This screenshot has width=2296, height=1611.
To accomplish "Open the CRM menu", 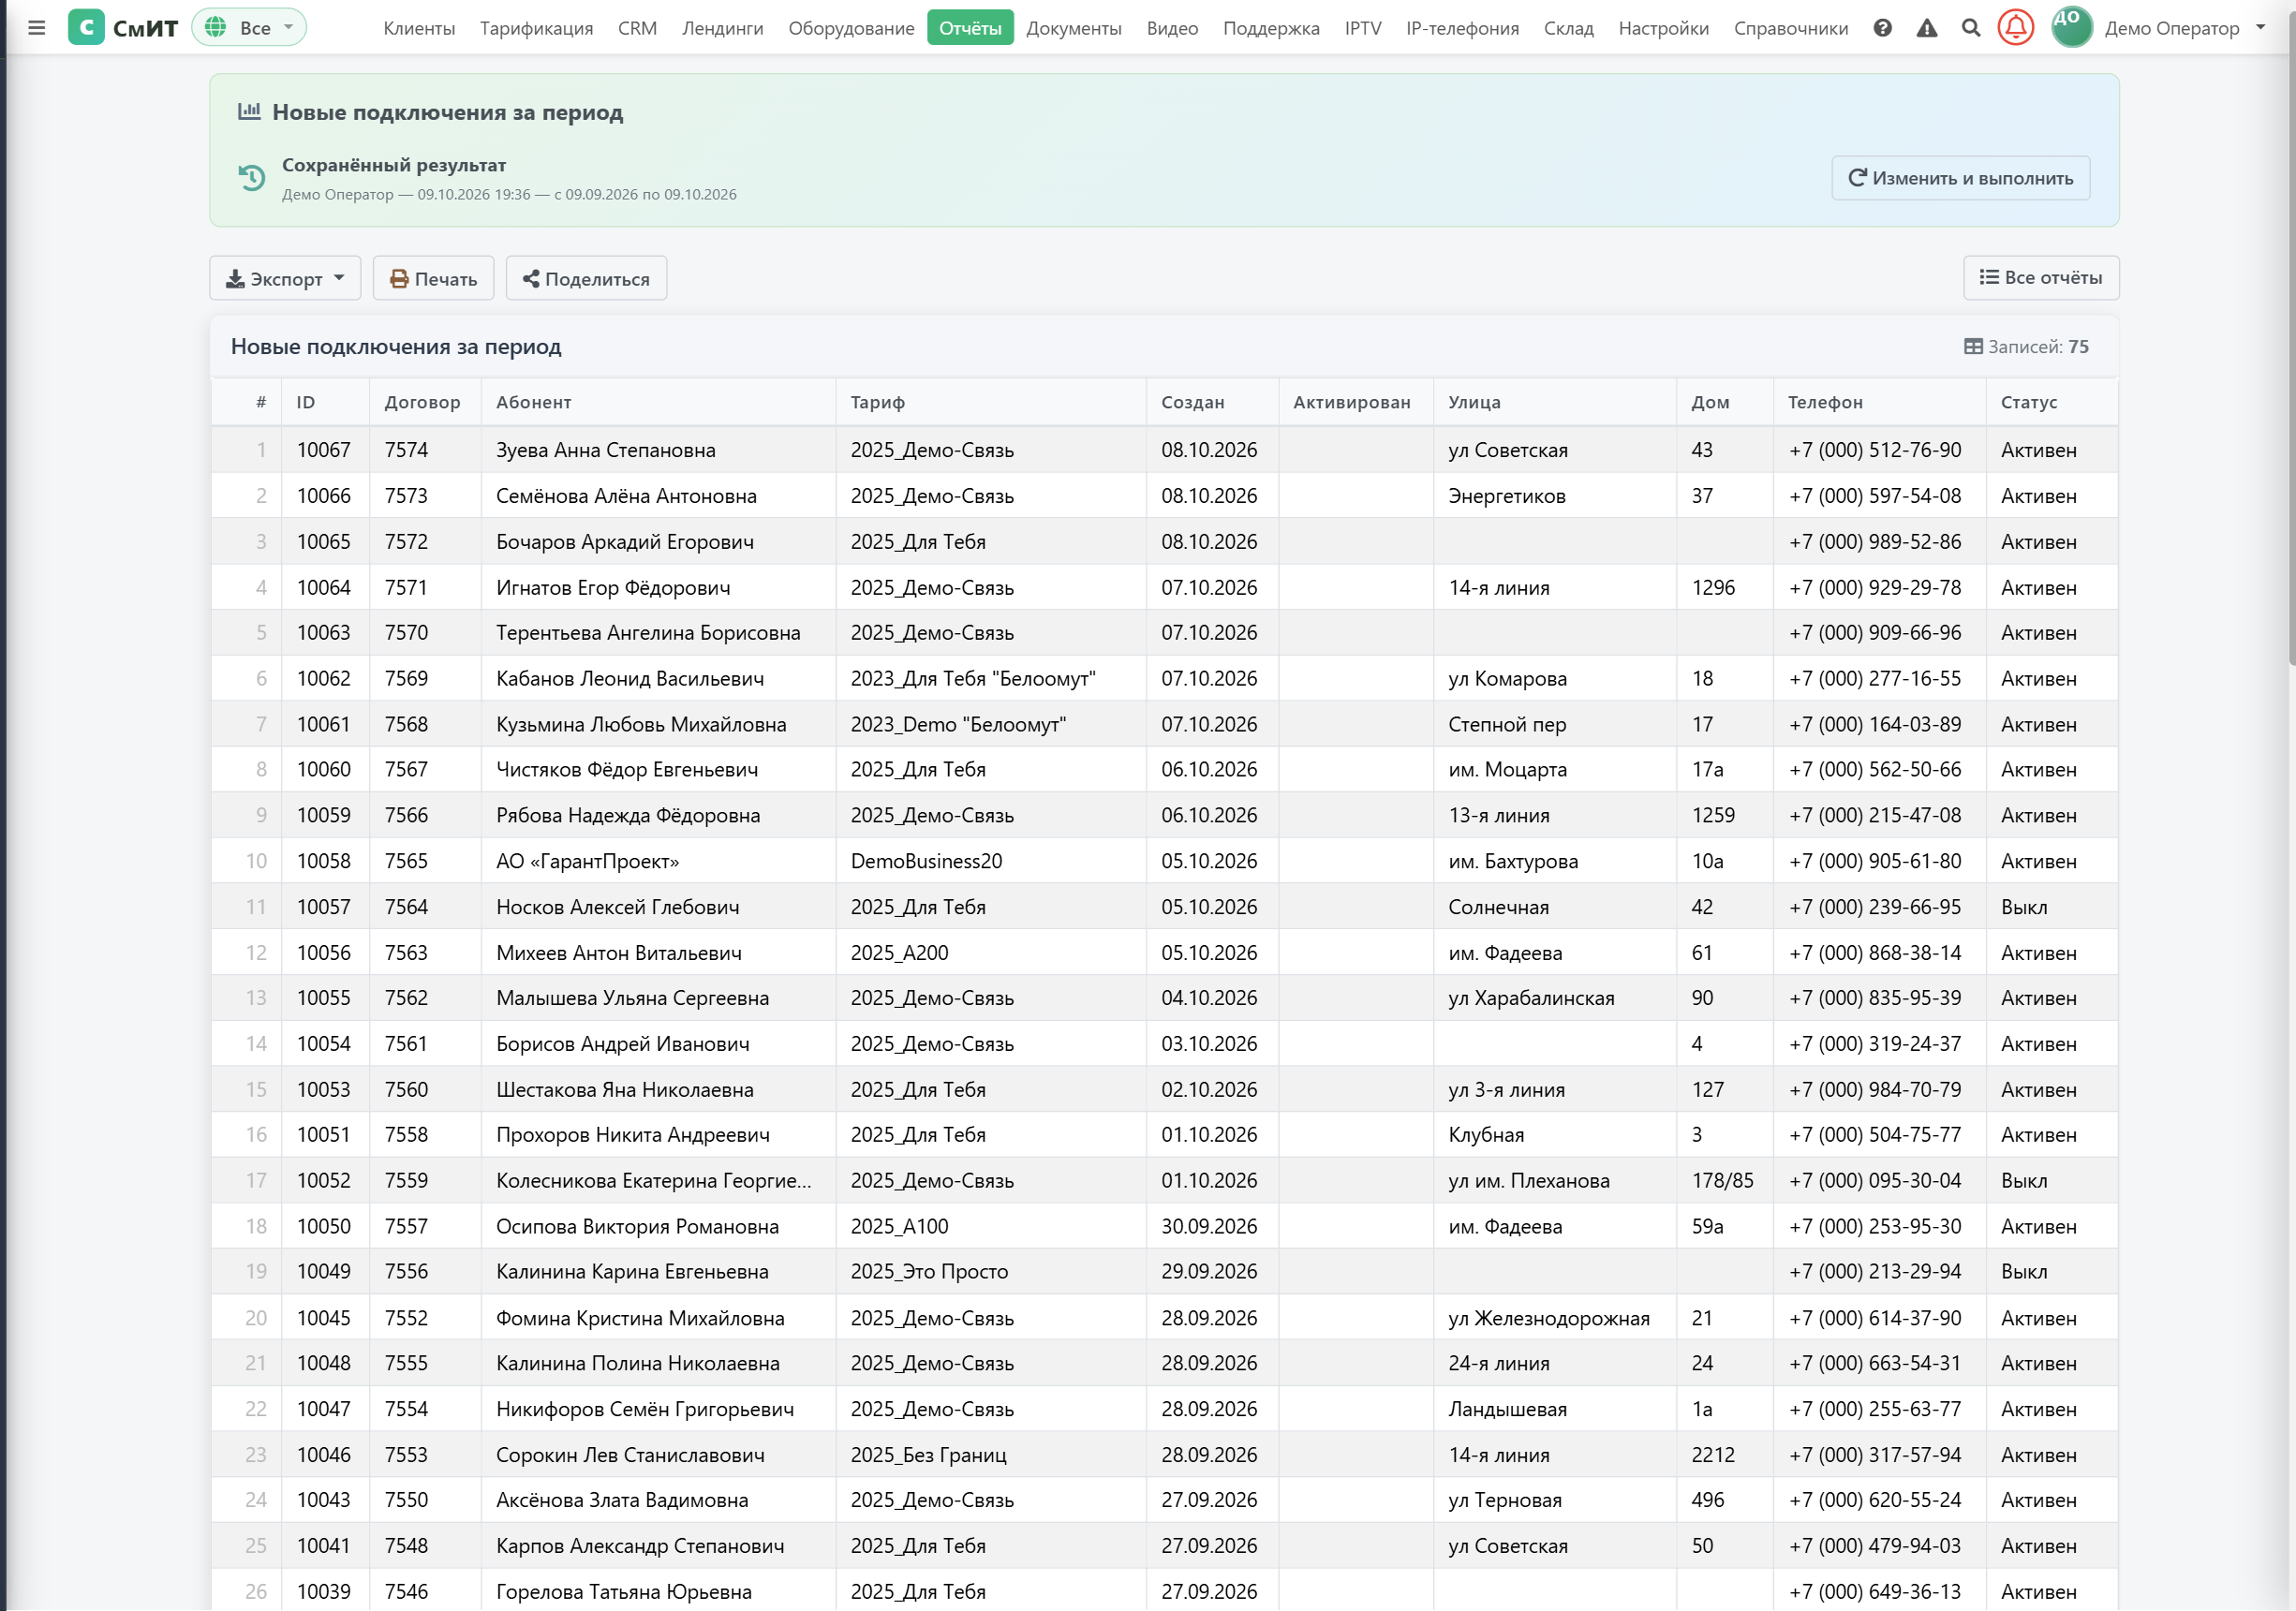I will pyautogui.click(x=637, y=28).
